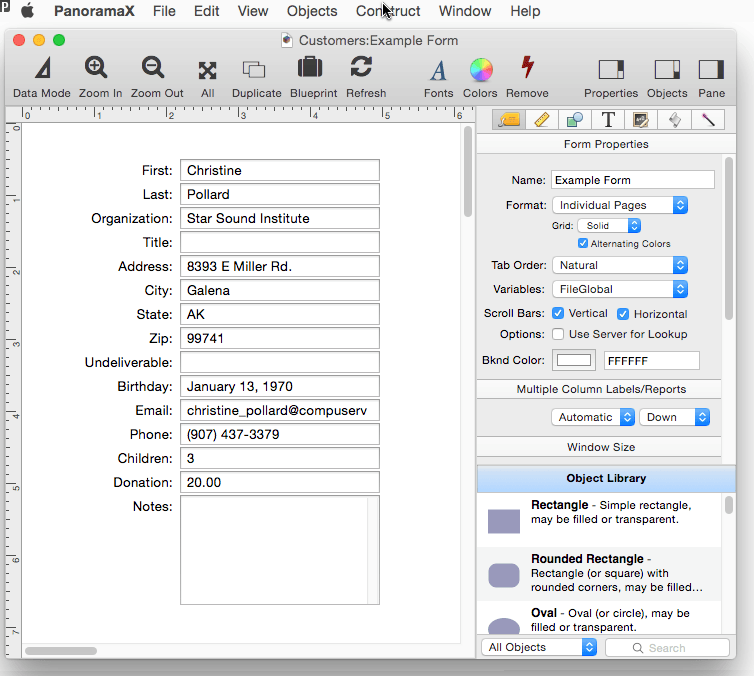Open the View menu

253,11
